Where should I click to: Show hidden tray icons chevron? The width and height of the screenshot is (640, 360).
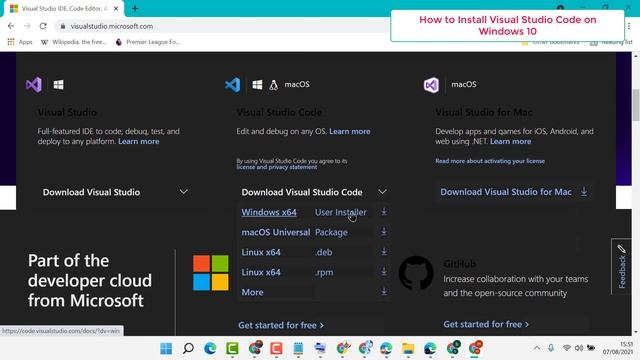tap(537, 348)
